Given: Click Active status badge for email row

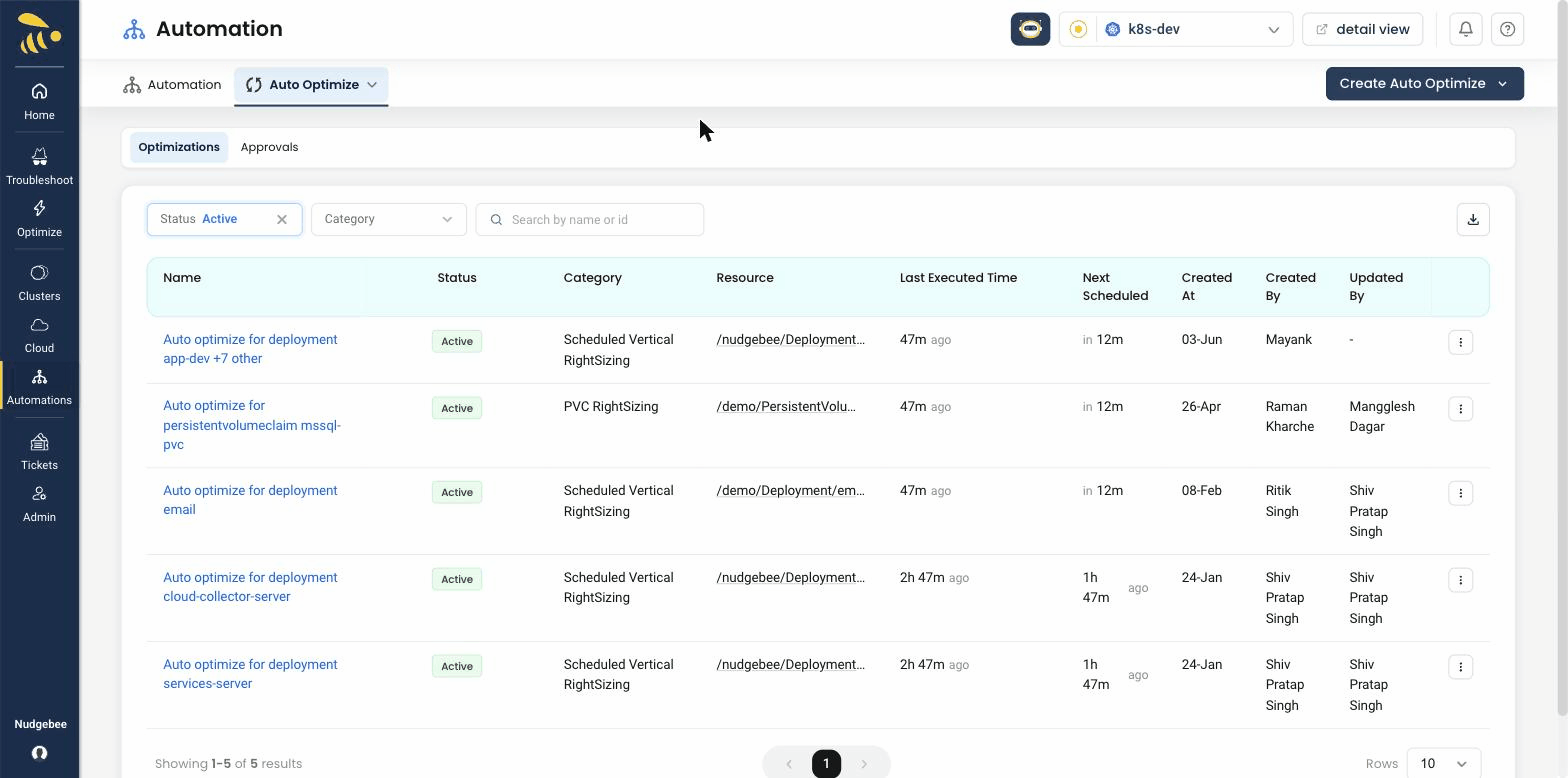Looking at the screenshot, I should (457, 492).
